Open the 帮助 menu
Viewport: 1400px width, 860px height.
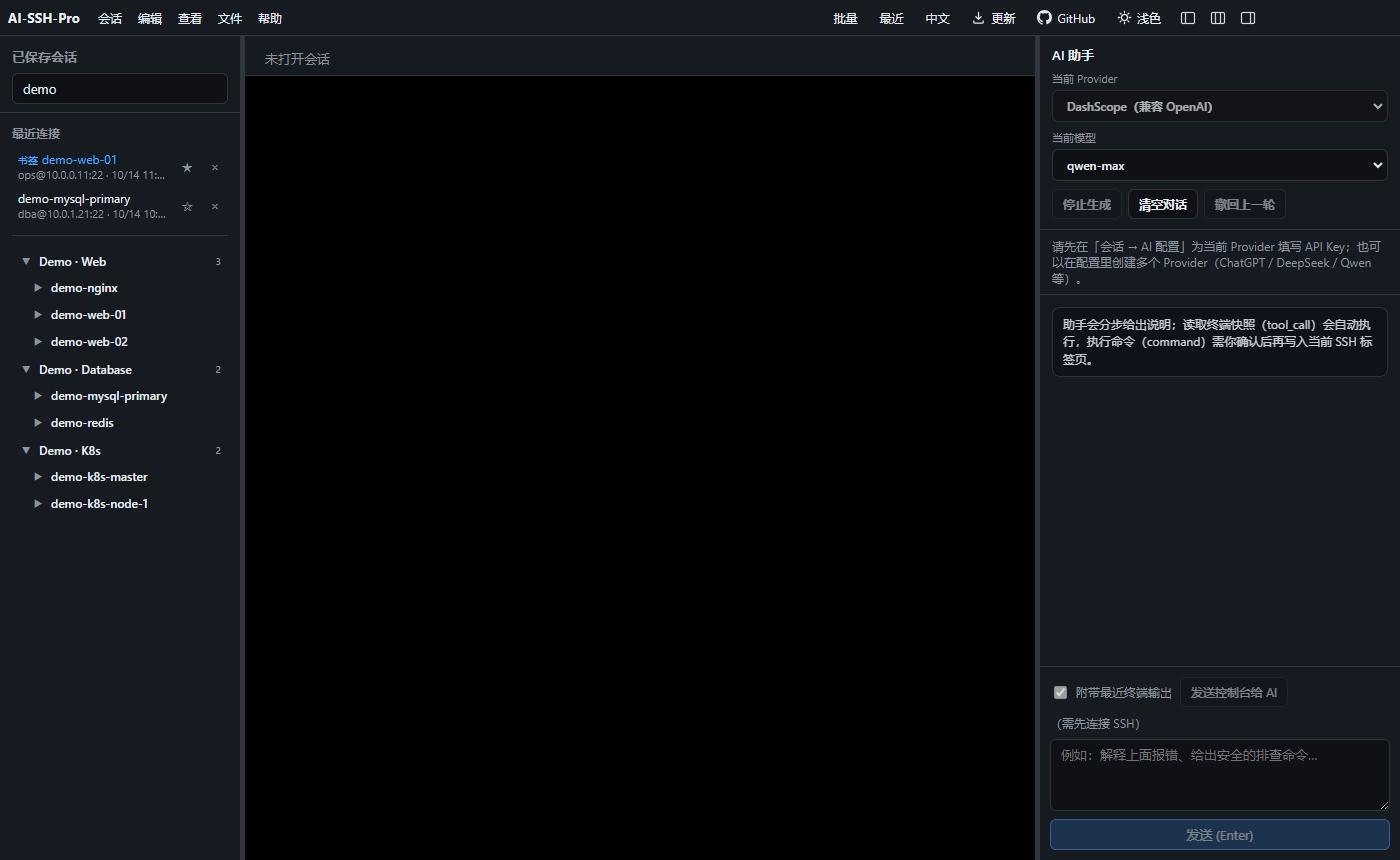[x=270, y=18]
